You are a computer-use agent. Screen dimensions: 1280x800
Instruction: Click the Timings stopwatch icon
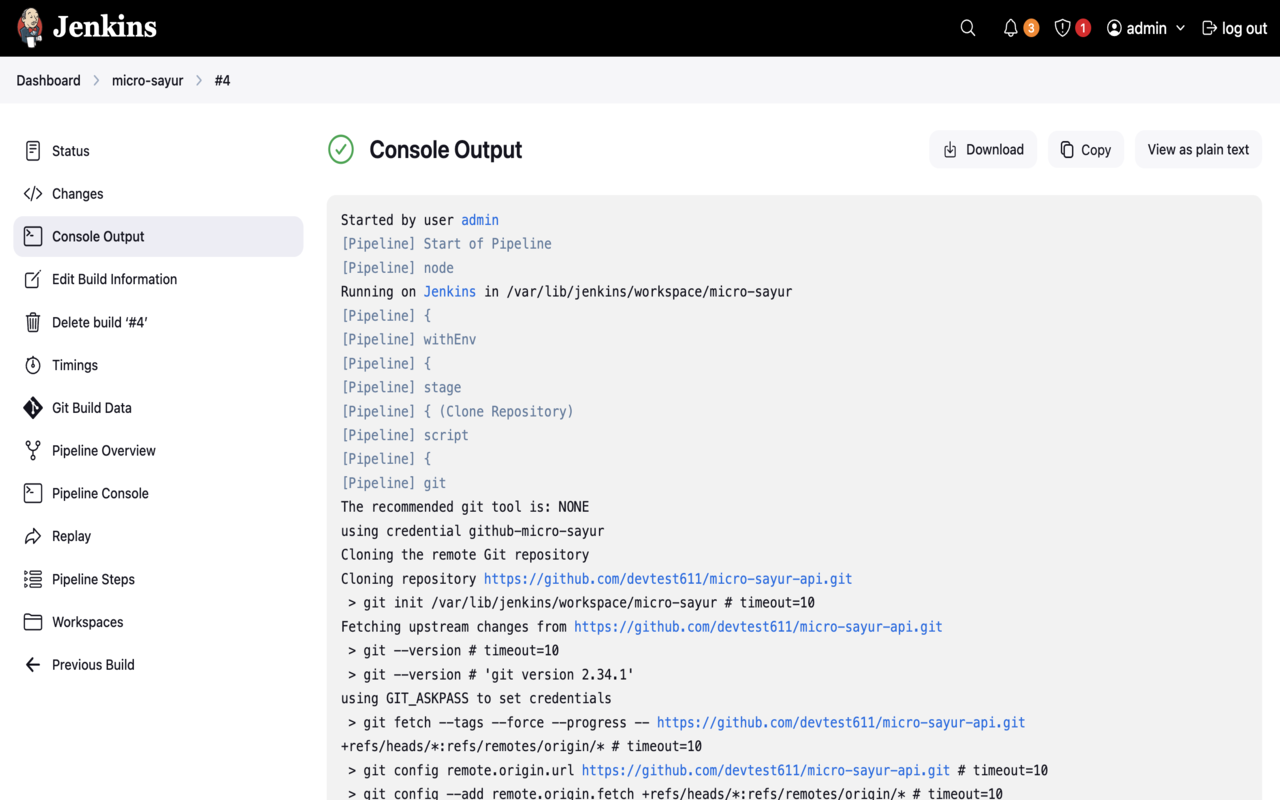coord(33,365)
